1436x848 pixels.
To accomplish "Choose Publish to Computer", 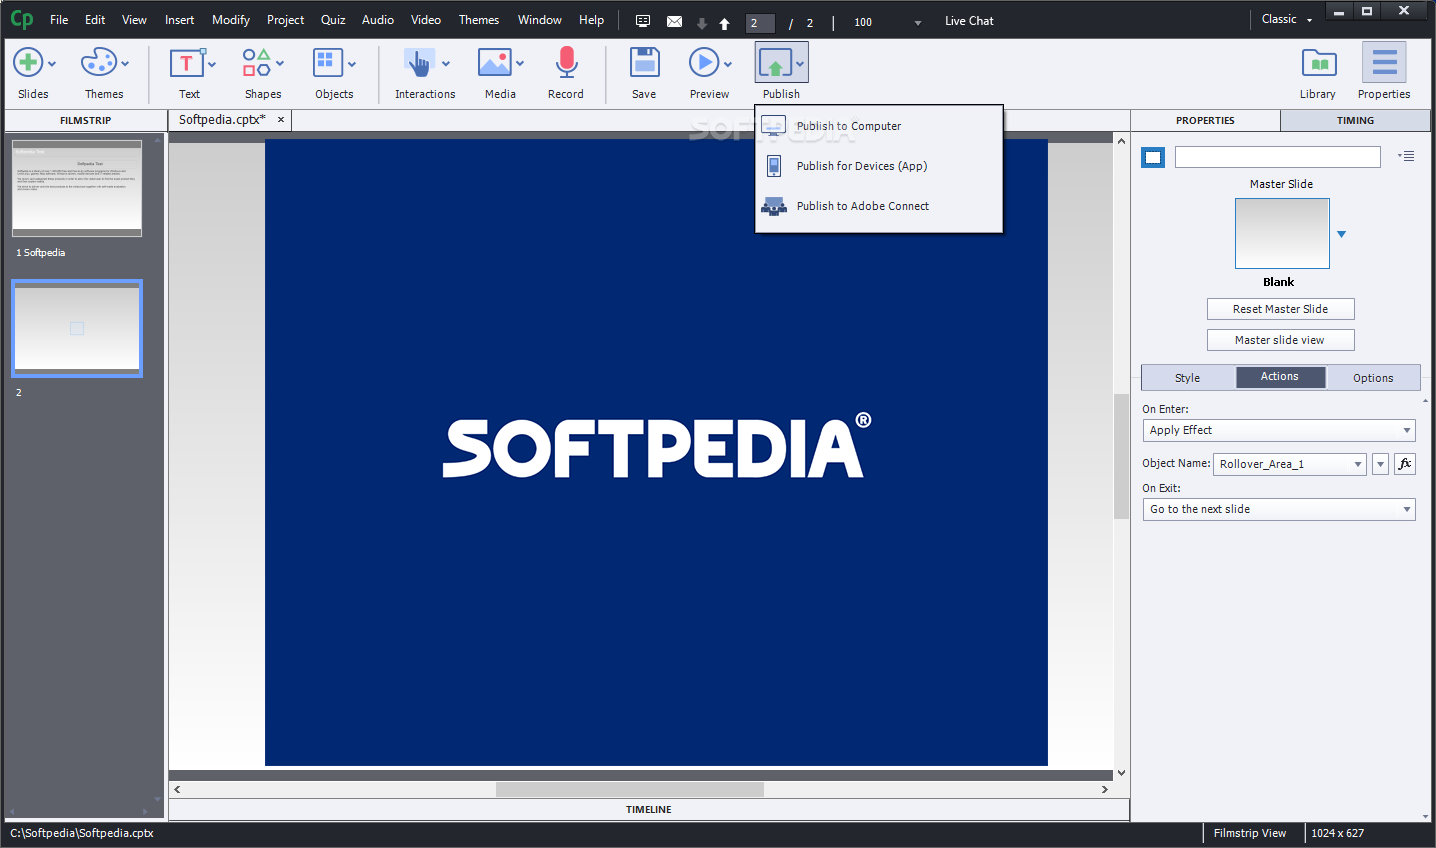I will coord(879,126).
